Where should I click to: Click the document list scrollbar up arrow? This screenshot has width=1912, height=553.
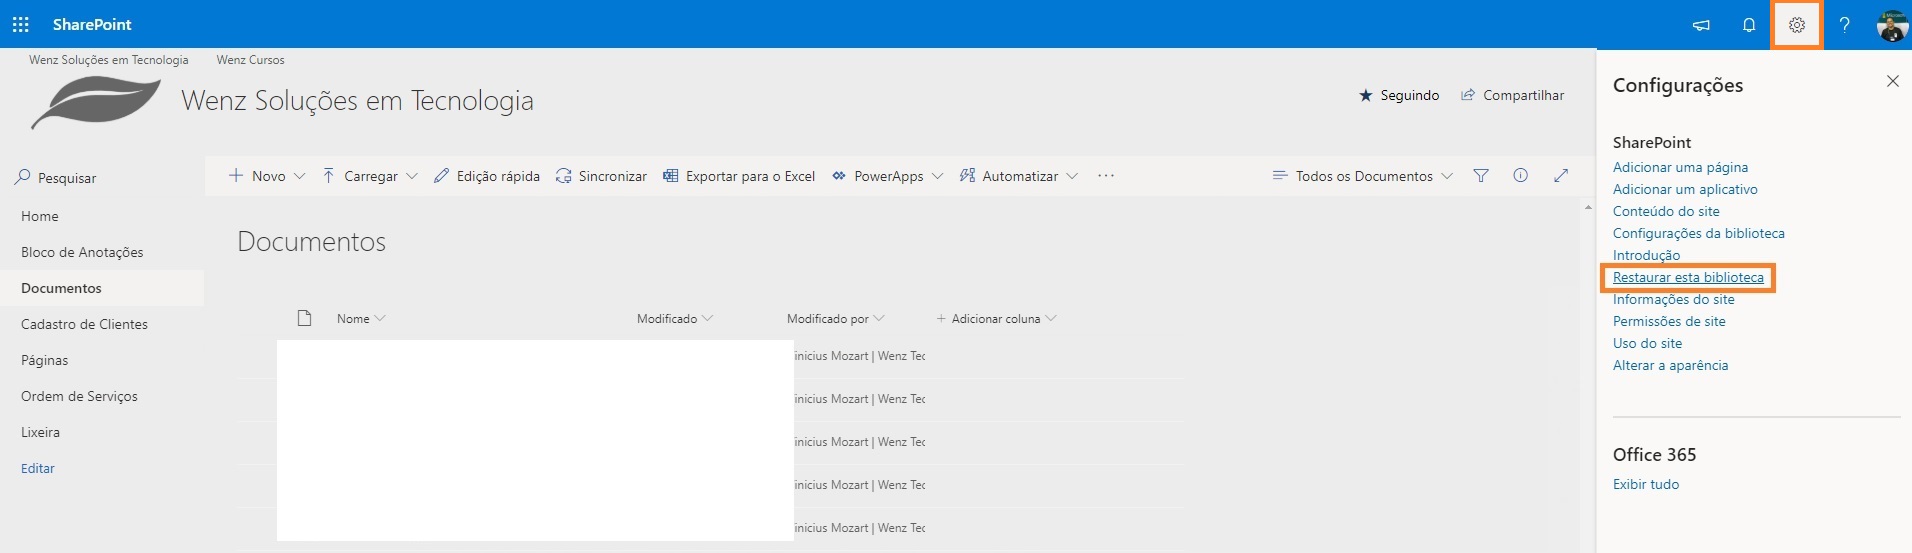pos(1588,207)
